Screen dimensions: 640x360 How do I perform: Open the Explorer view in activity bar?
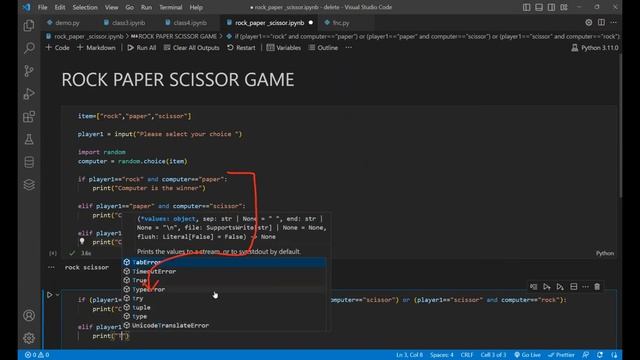coord(29,25)
